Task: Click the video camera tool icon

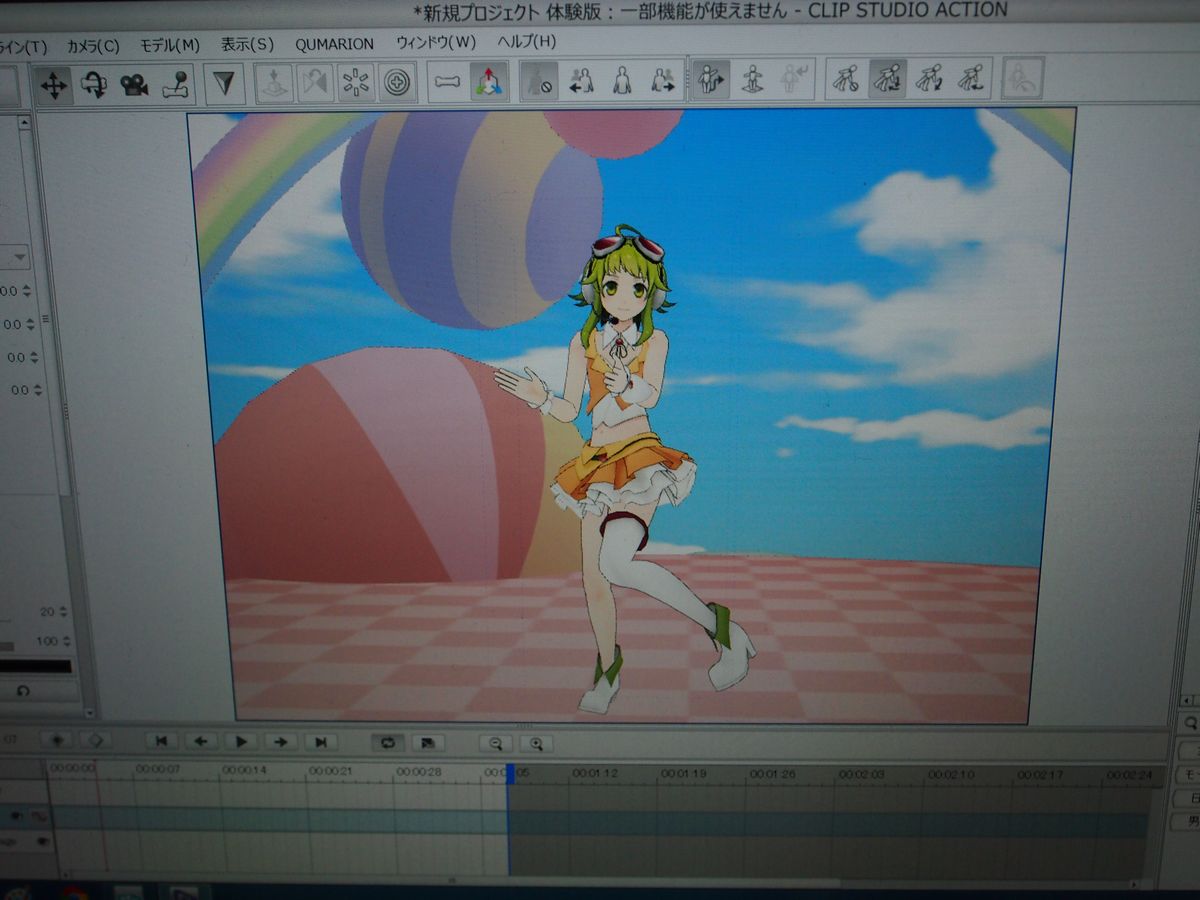Action: click(134, 84)
